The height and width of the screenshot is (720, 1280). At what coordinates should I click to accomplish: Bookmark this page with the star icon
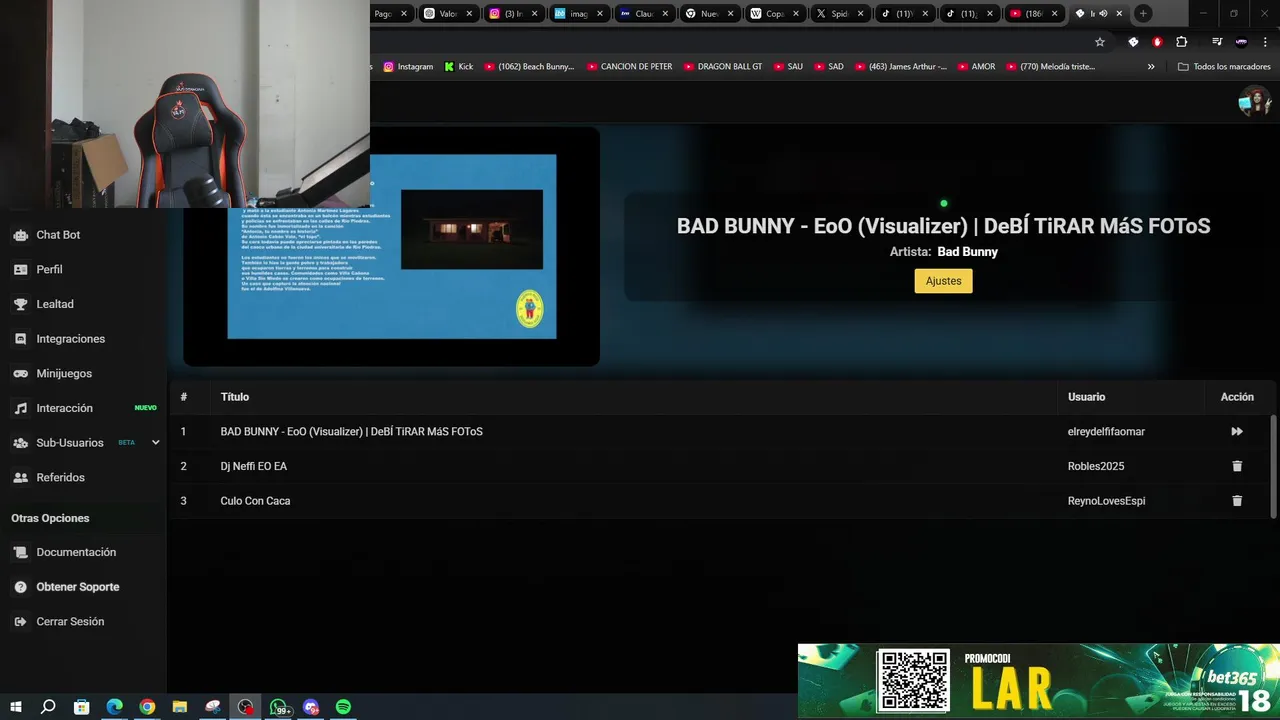1100,42
